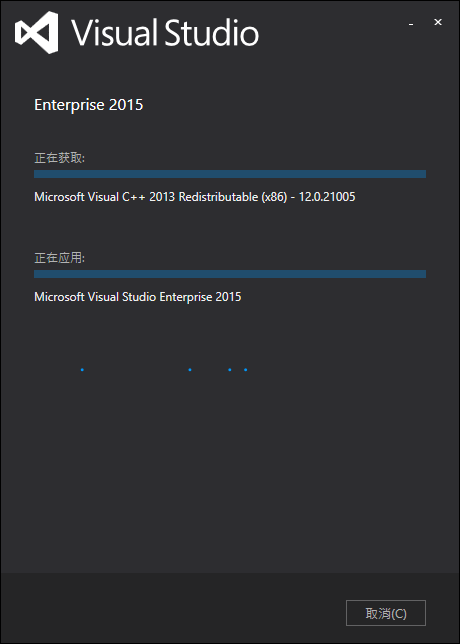Click the Visual C++ 2013 Redistributable package text
The image size is (460, 644).
tap(195, 197)
